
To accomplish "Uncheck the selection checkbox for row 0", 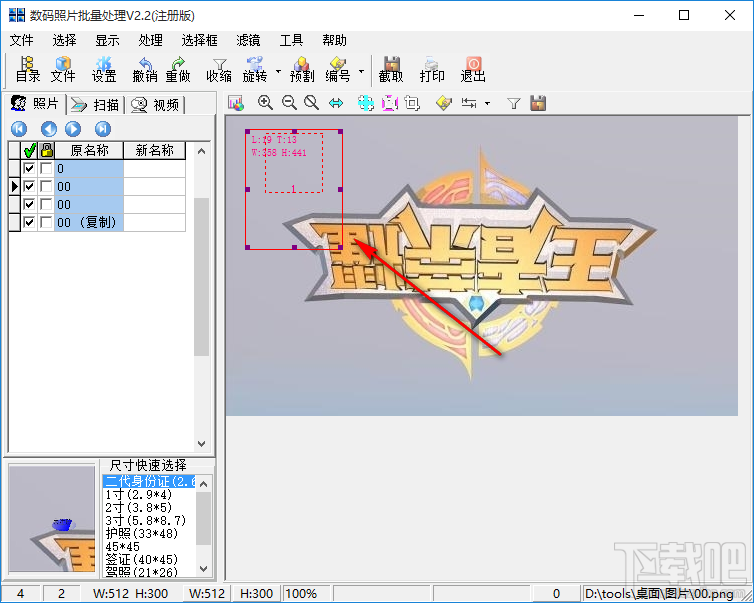I will click(29, 168).
